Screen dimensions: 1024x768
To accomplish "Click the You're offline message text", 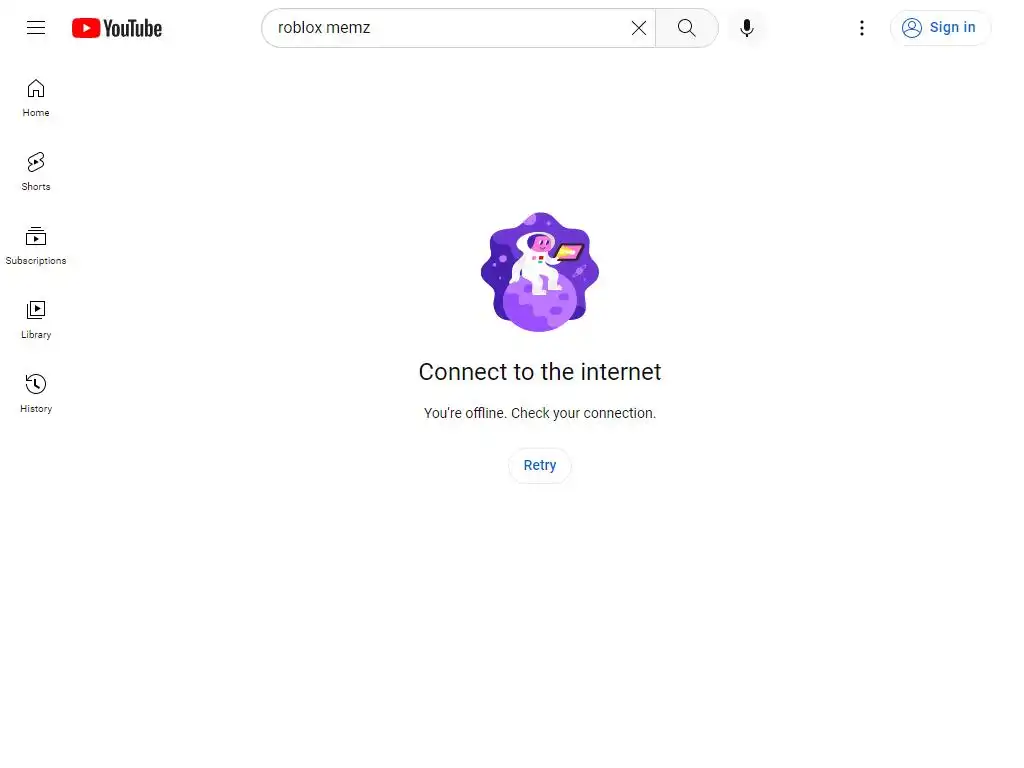I will (539, 413).
